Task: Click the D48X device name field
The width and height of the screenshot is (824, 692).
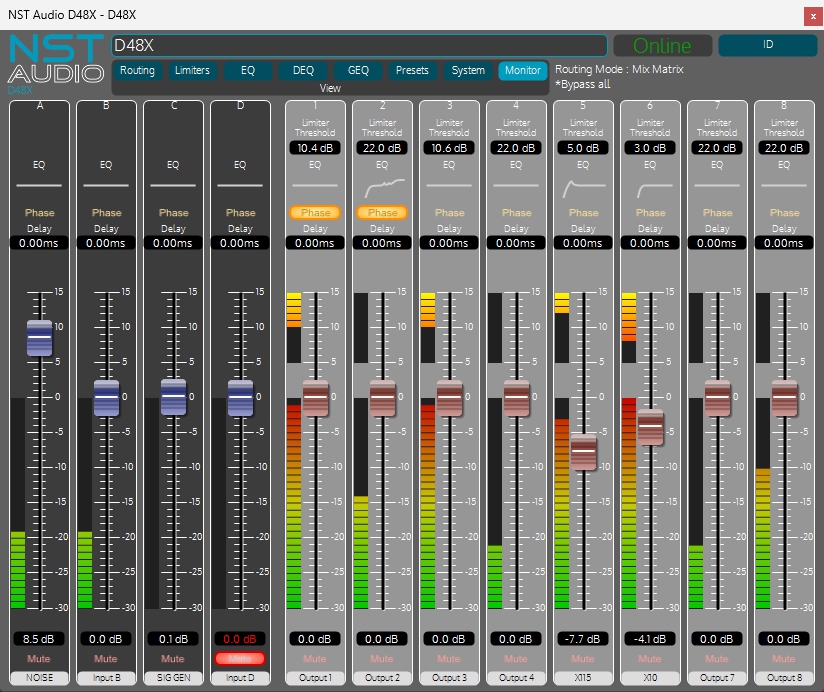Action: (x=359, y=46)
